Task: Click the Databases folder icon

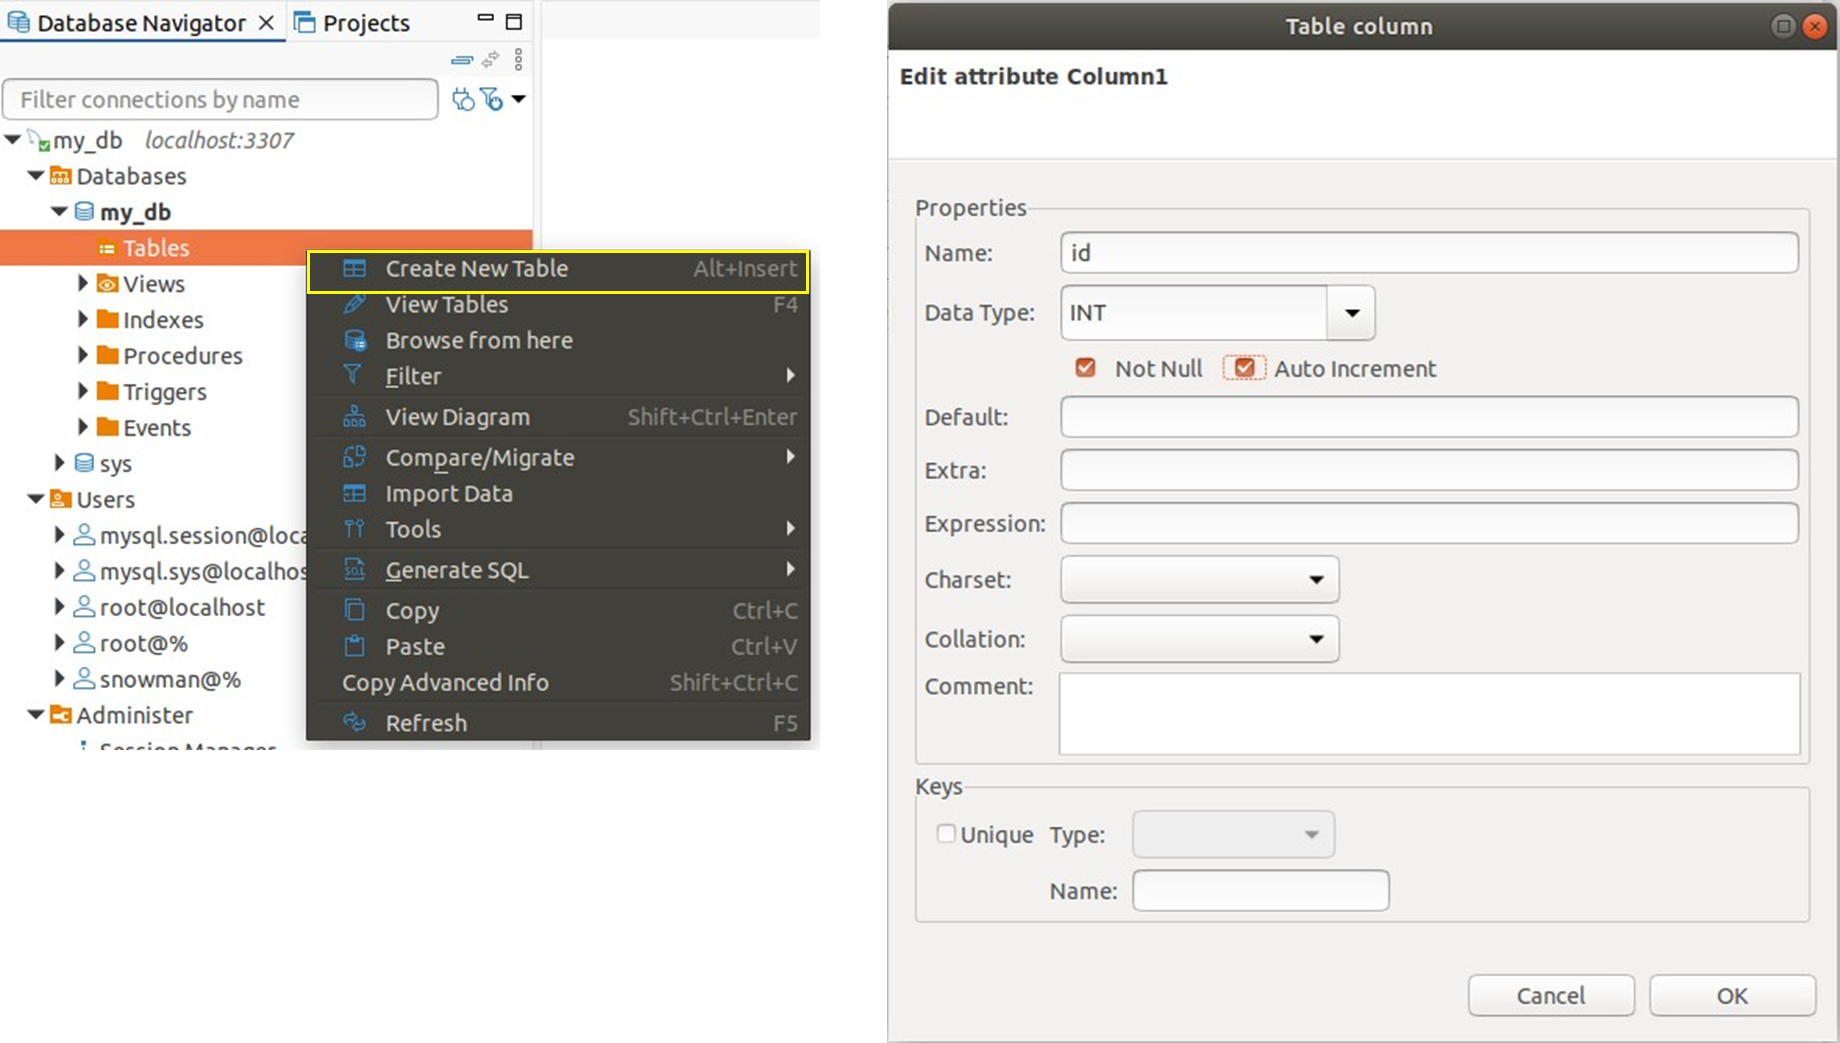Action: pyautogui.click(x=60, y=176)
